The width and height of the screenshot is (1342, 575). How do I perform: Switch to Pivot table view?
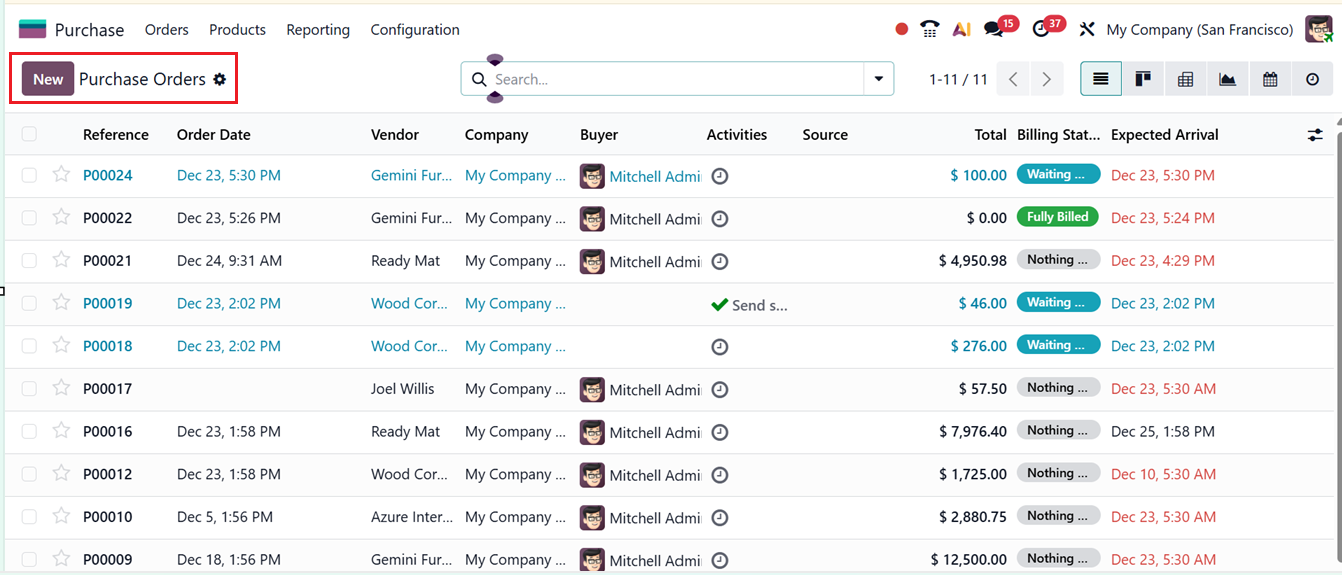(x=1185, y=79)
